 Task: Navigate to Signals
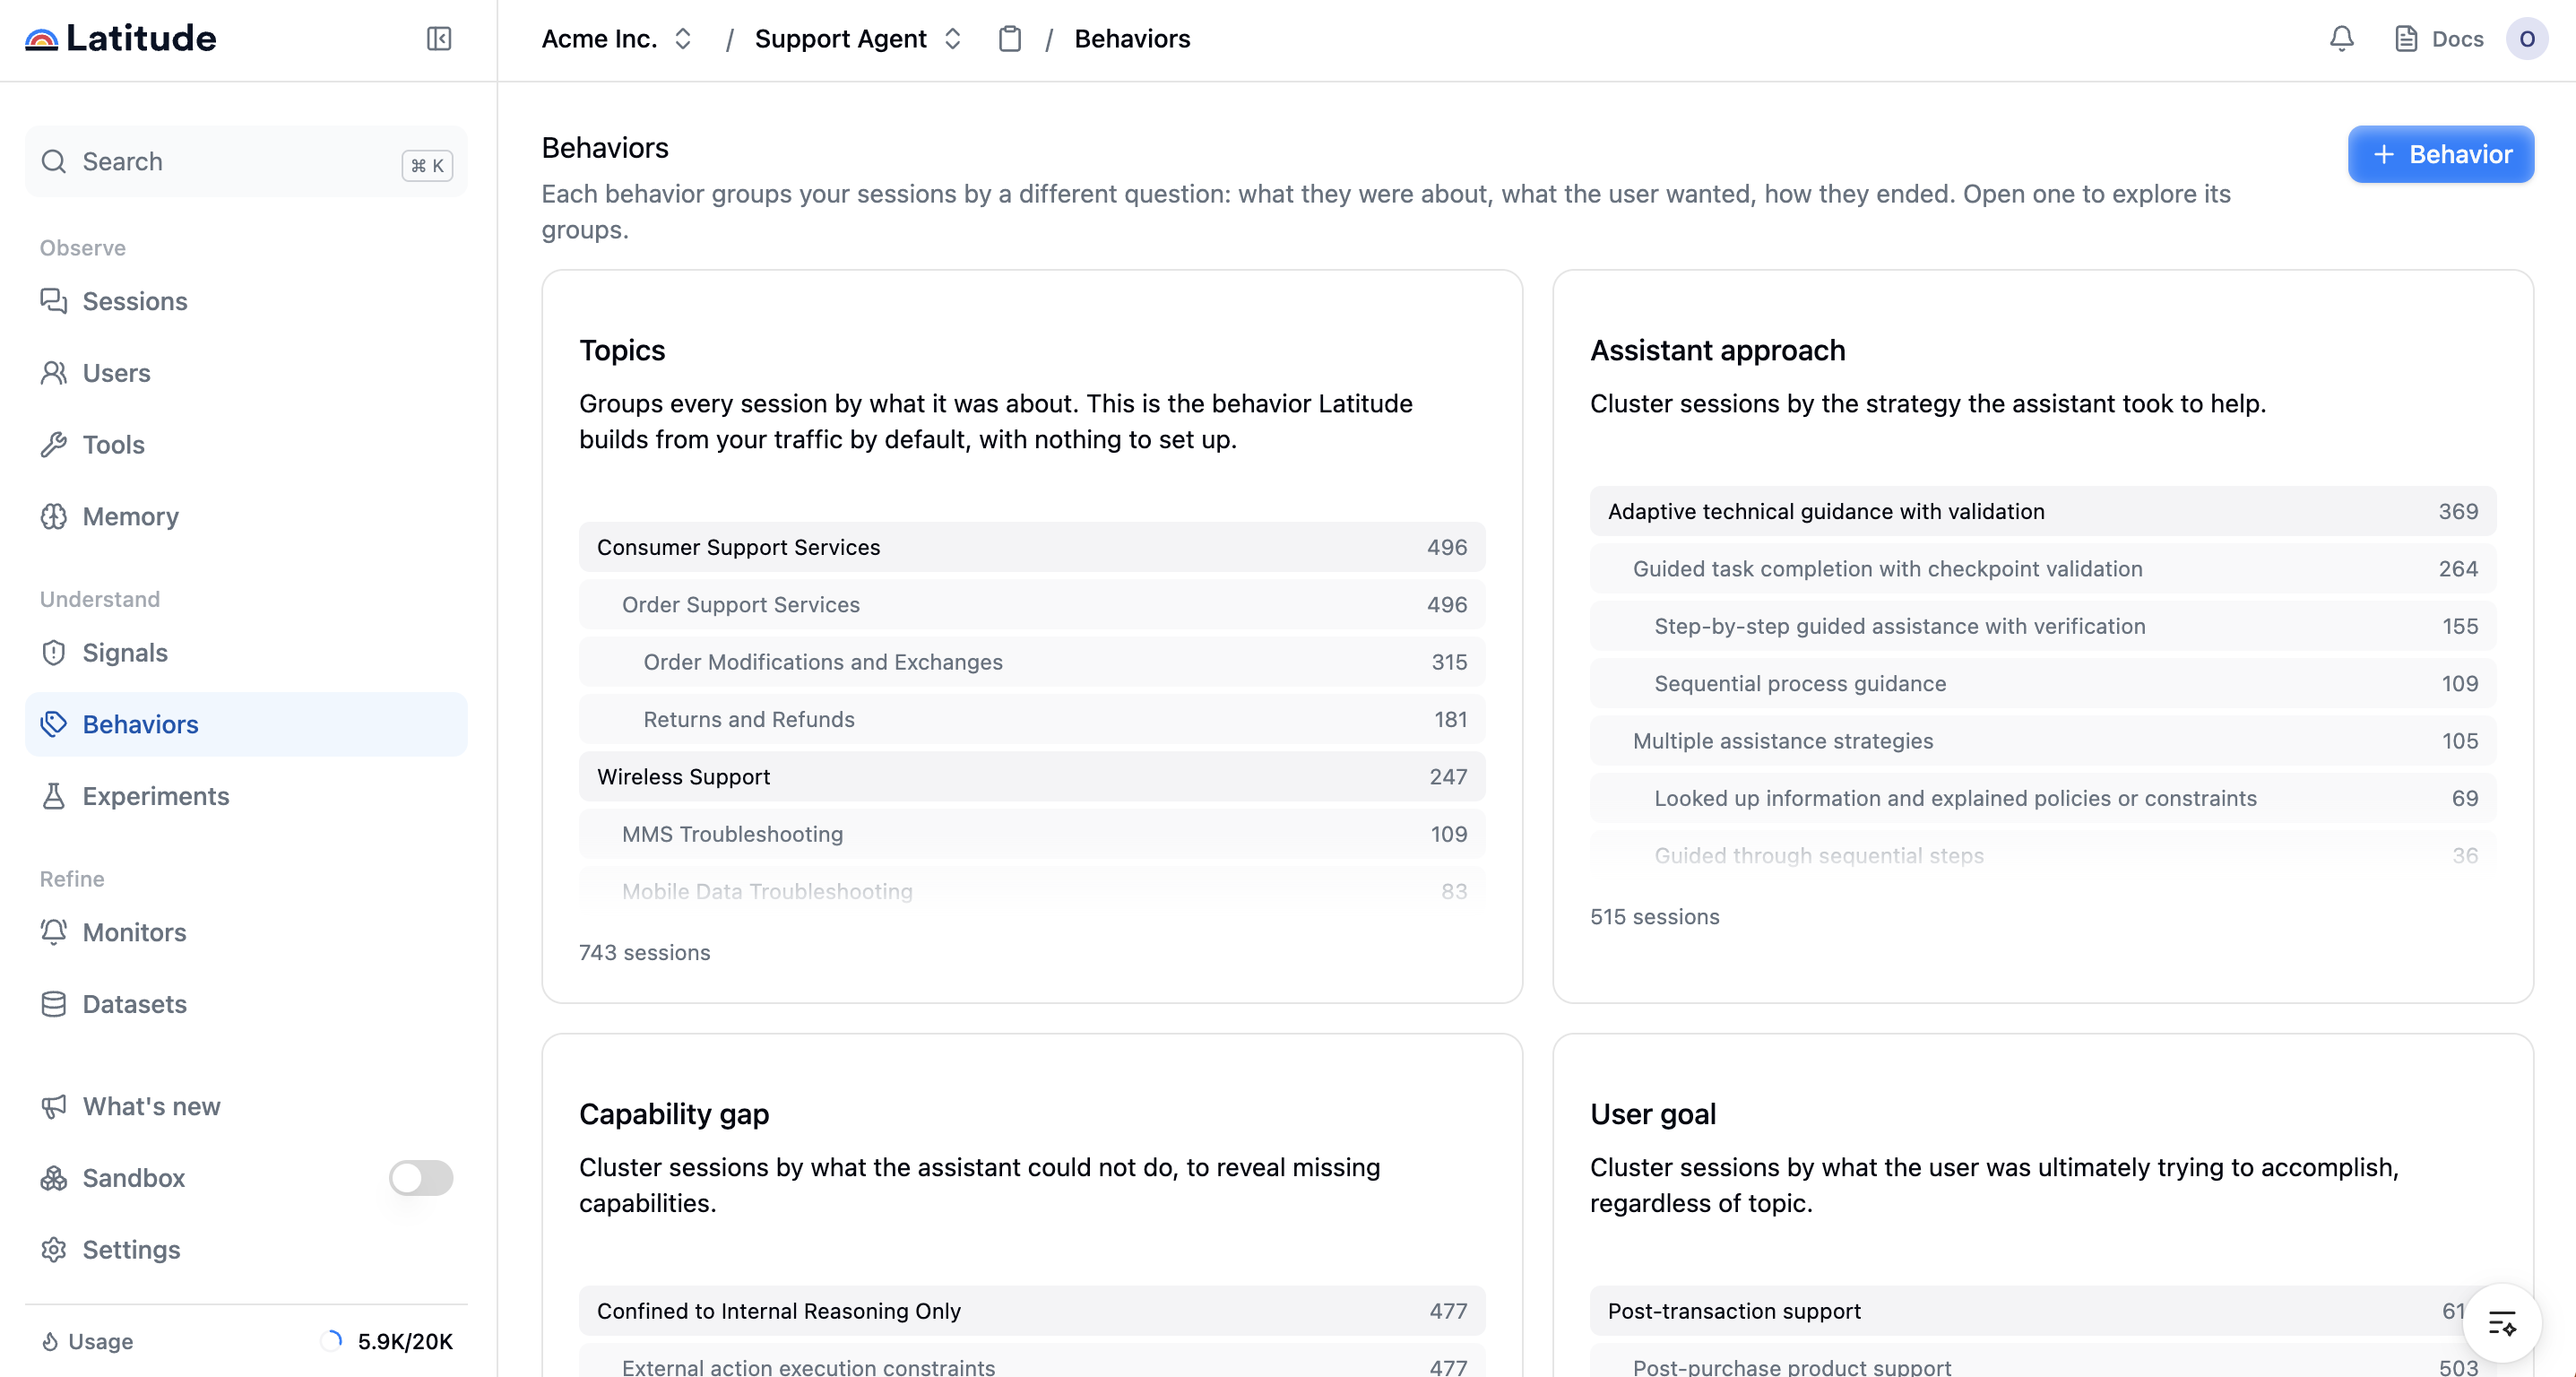click(246, 653)
